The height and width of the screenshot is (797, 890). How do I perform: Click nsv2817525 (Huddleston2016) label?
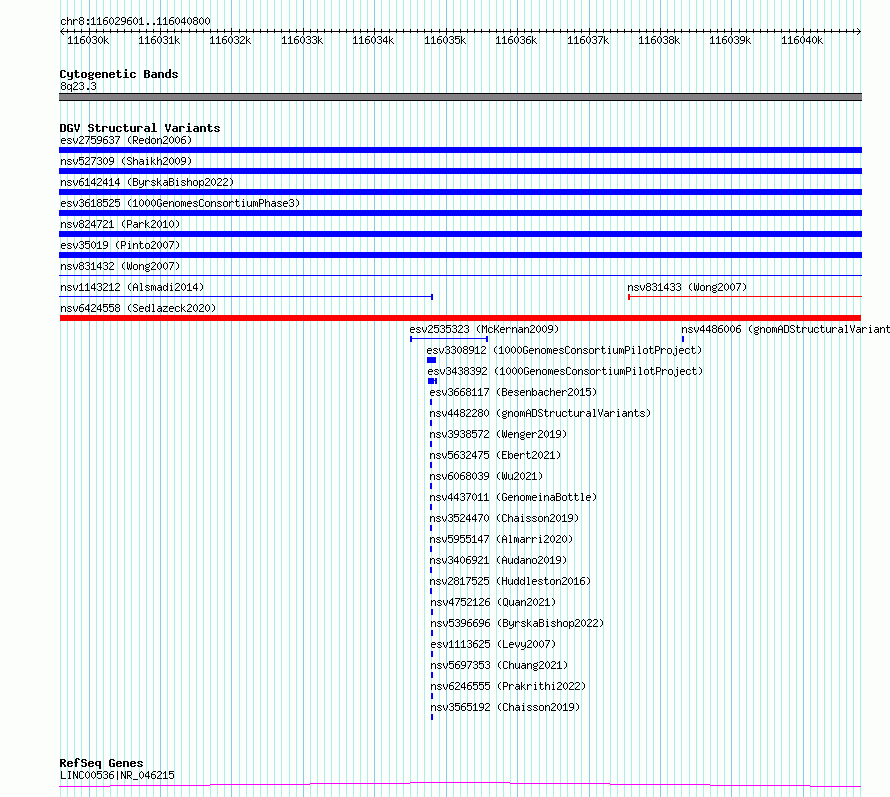(x=510, y=581)
